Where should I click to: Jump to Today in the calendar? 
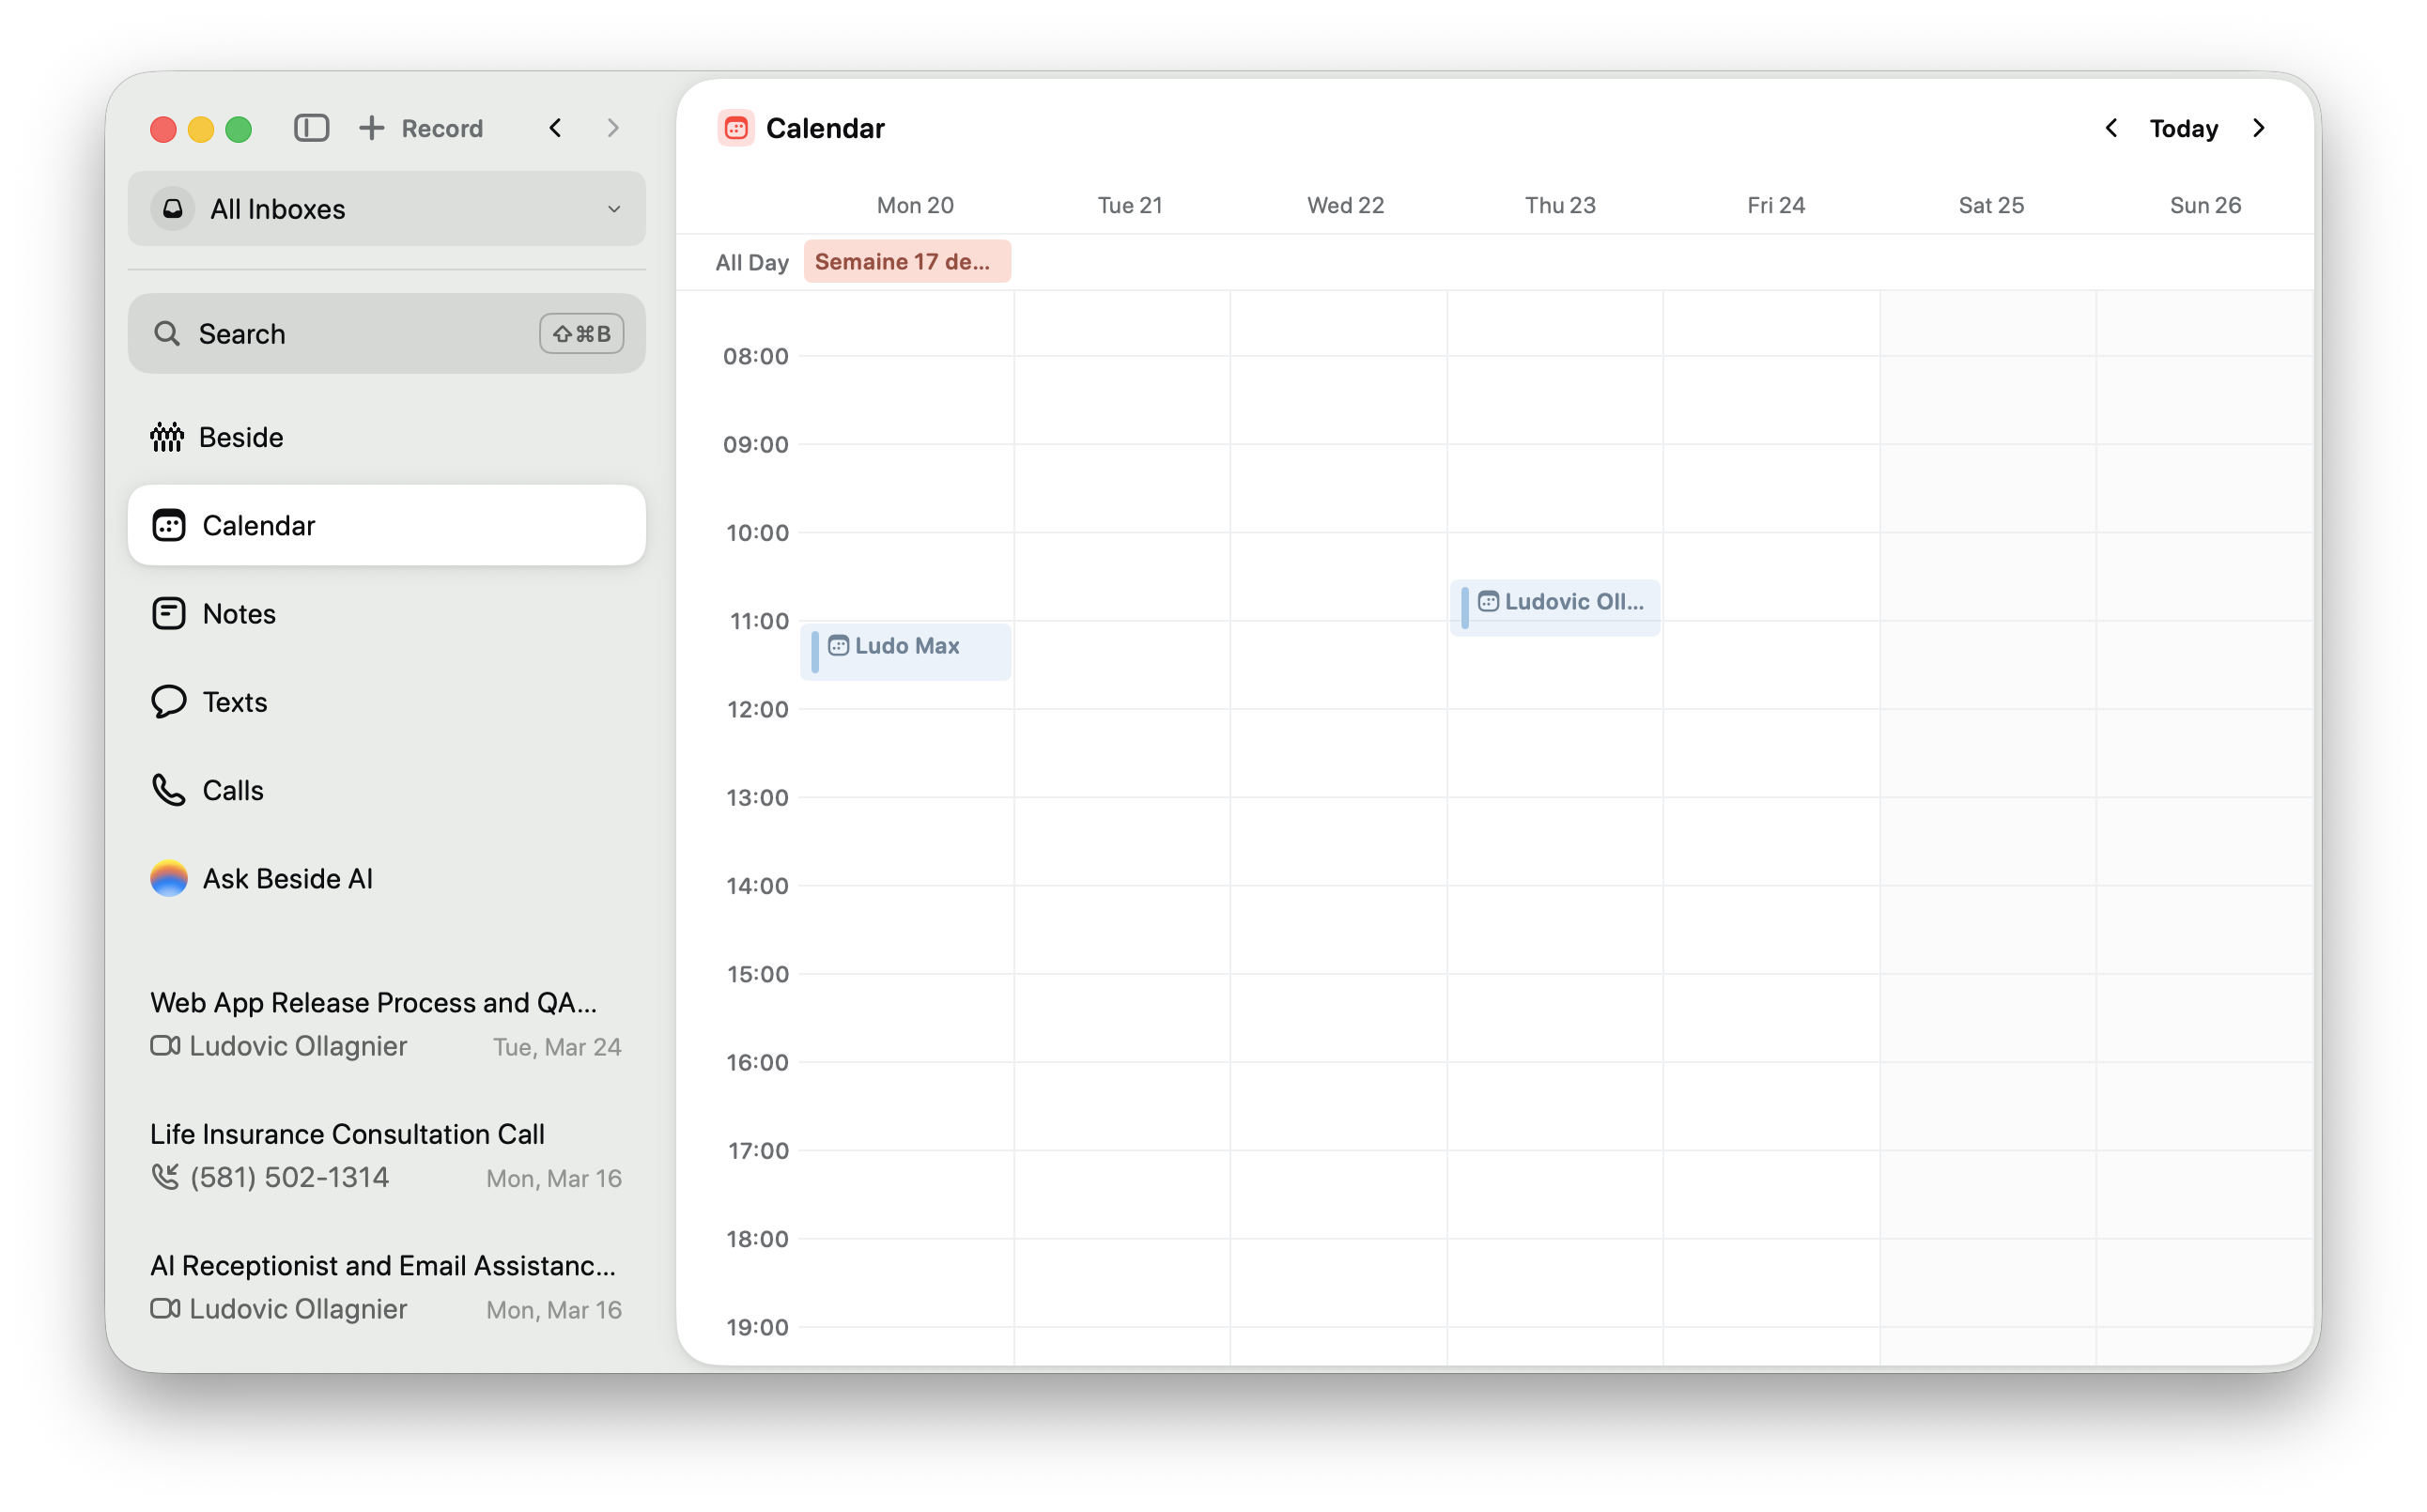pos(2183,128)
